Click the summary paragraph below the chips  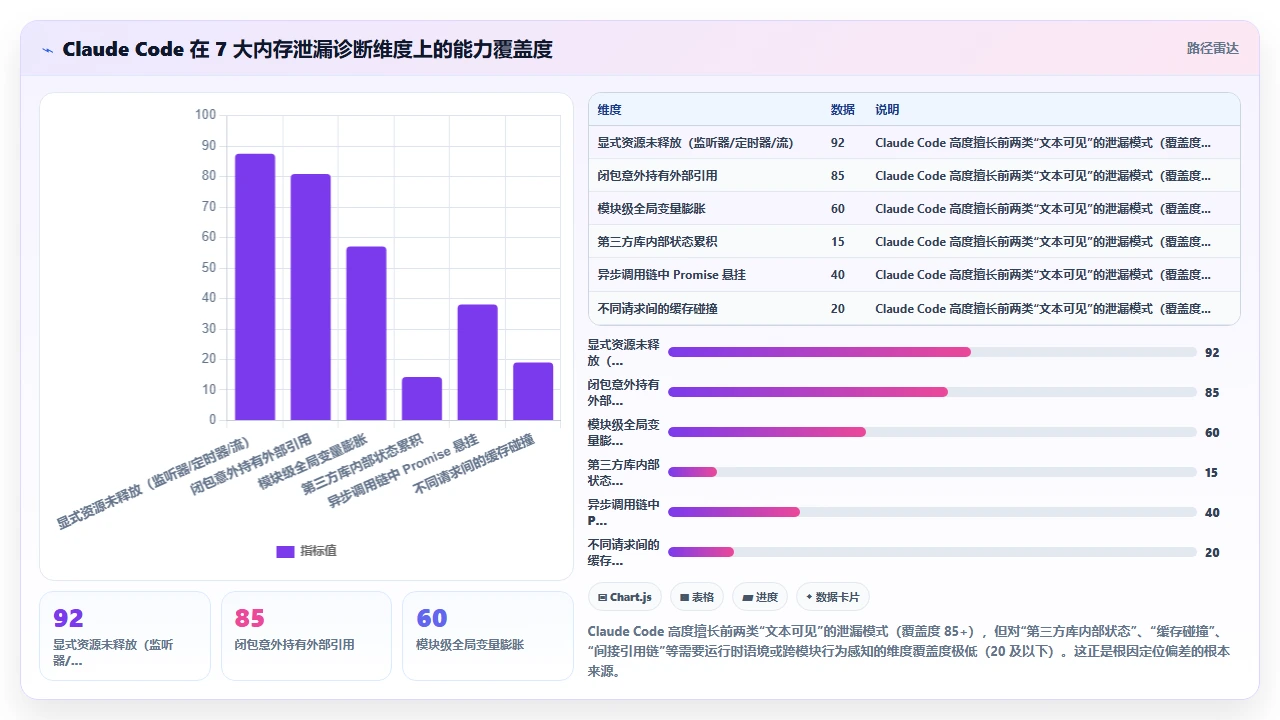tap(909, 651)
